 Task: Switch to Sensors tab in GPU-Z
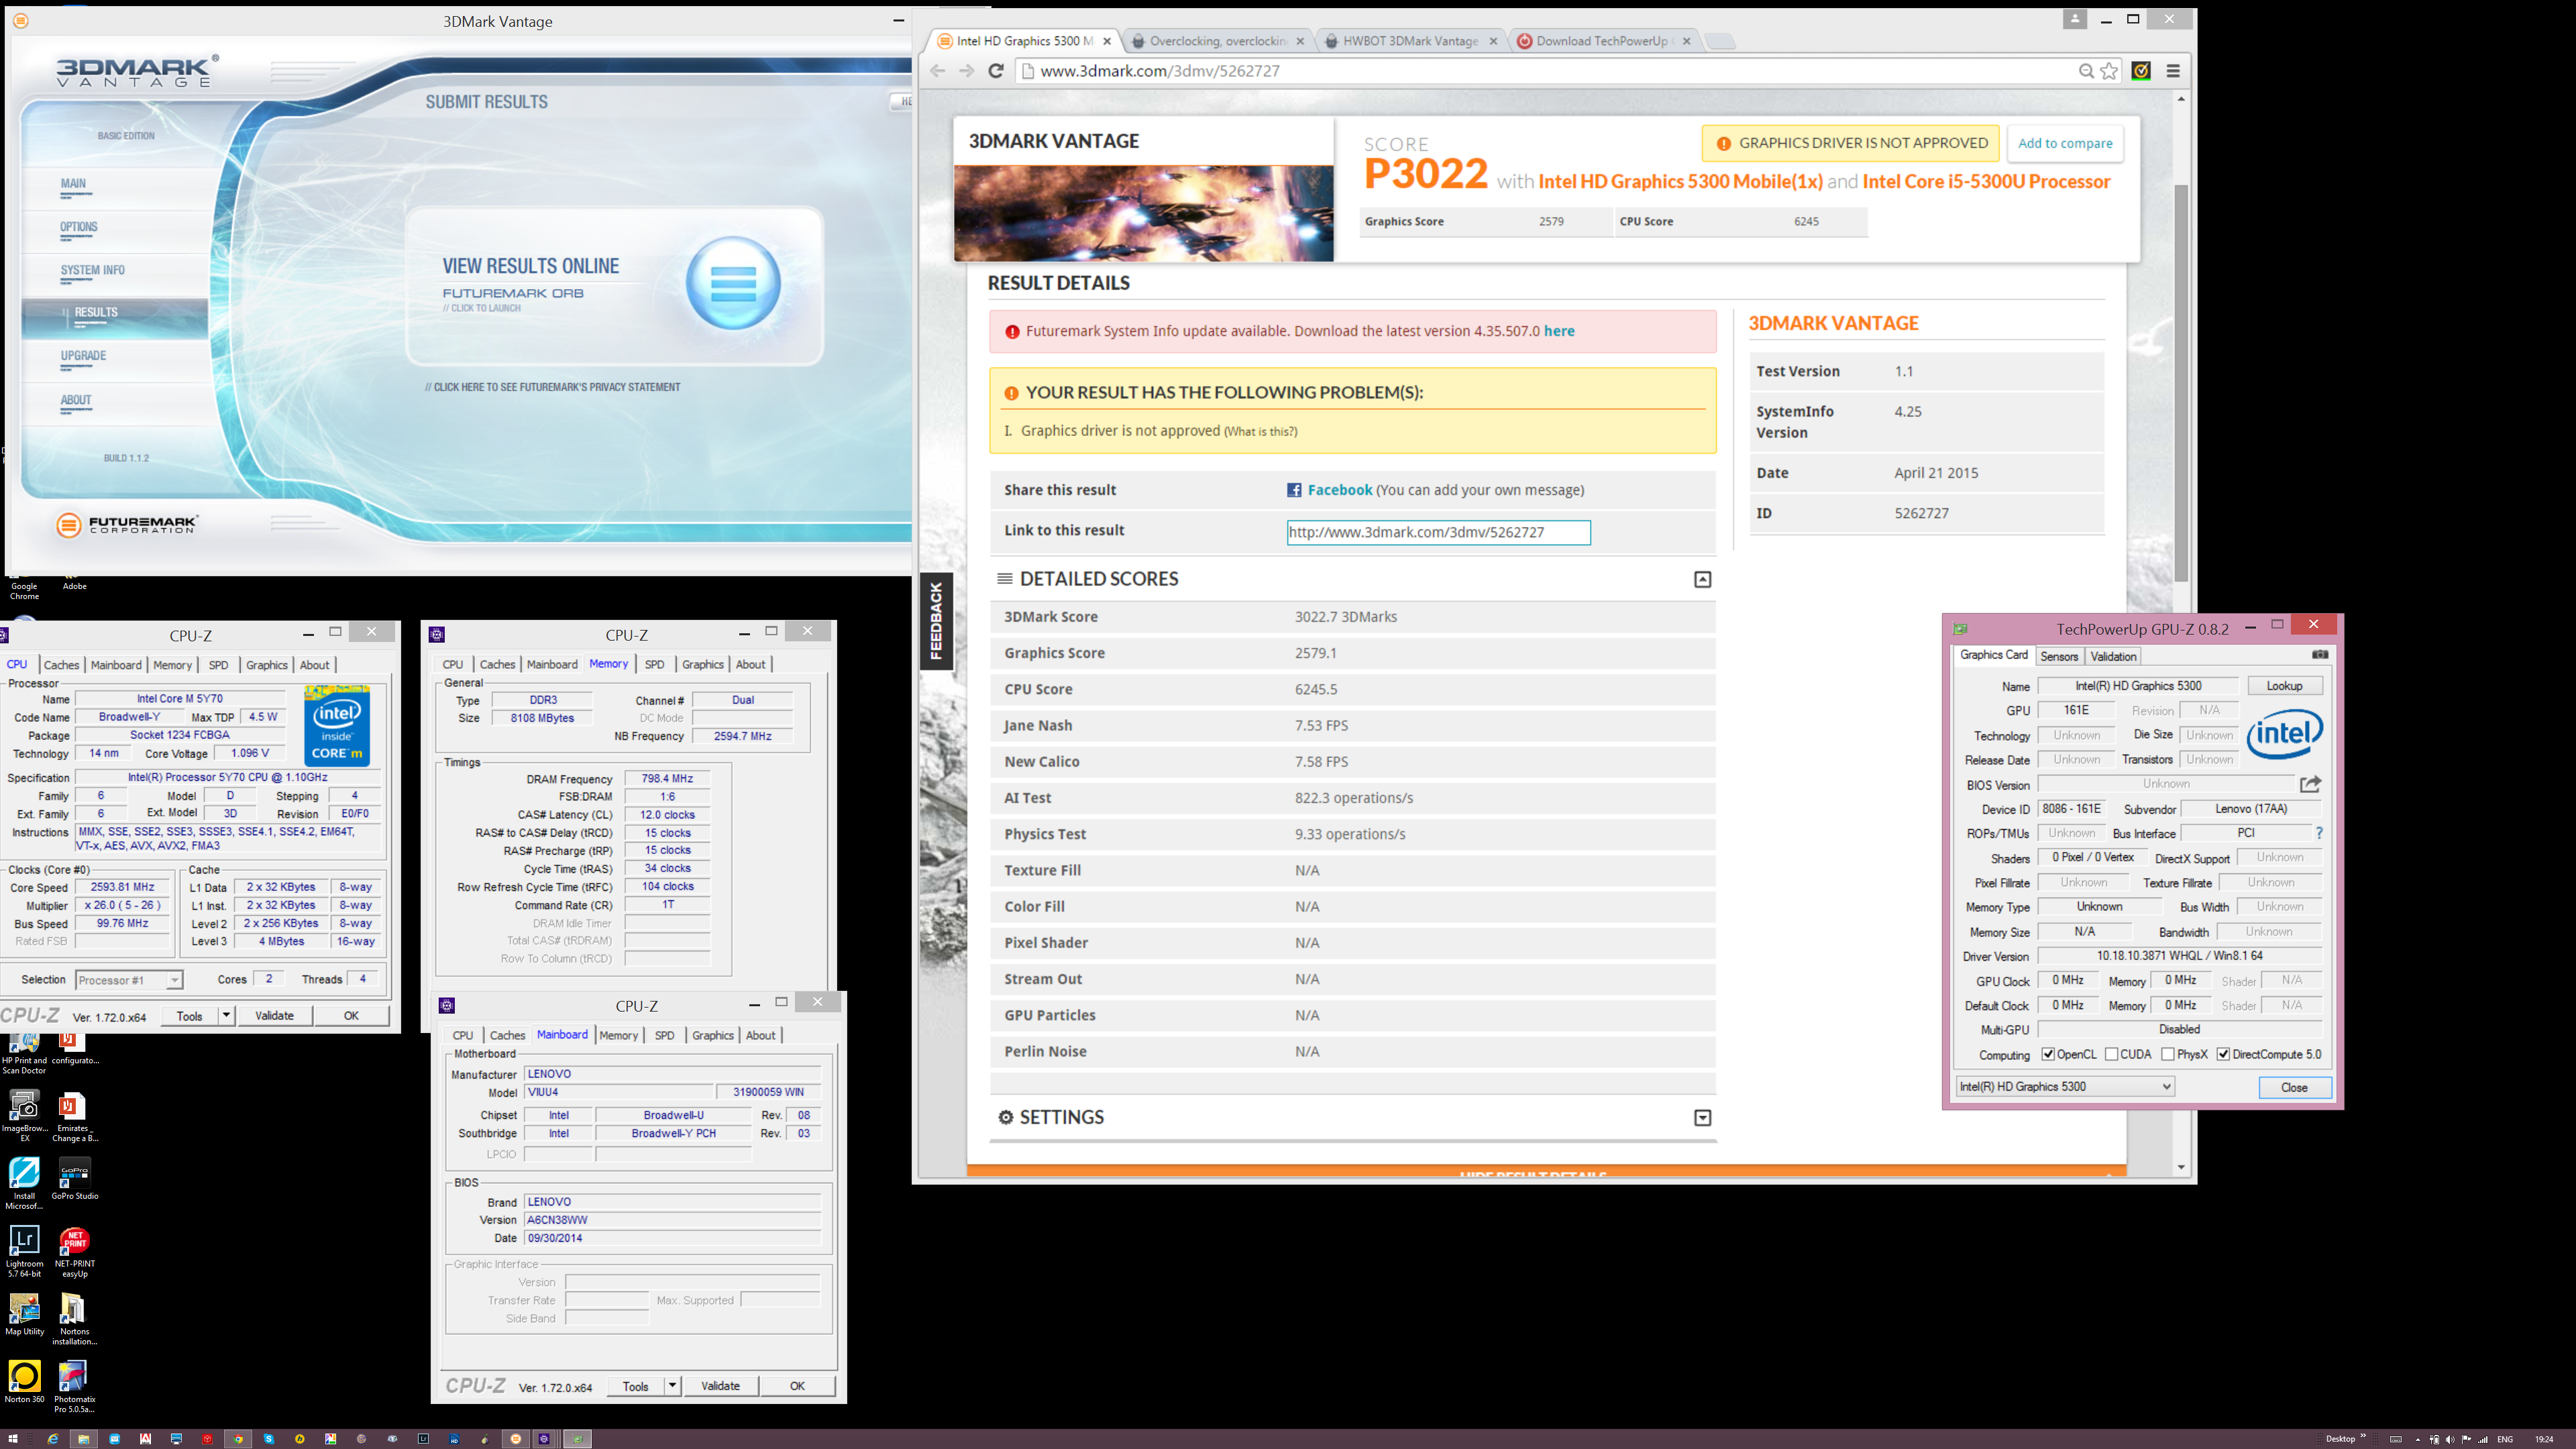[2059, 656]
